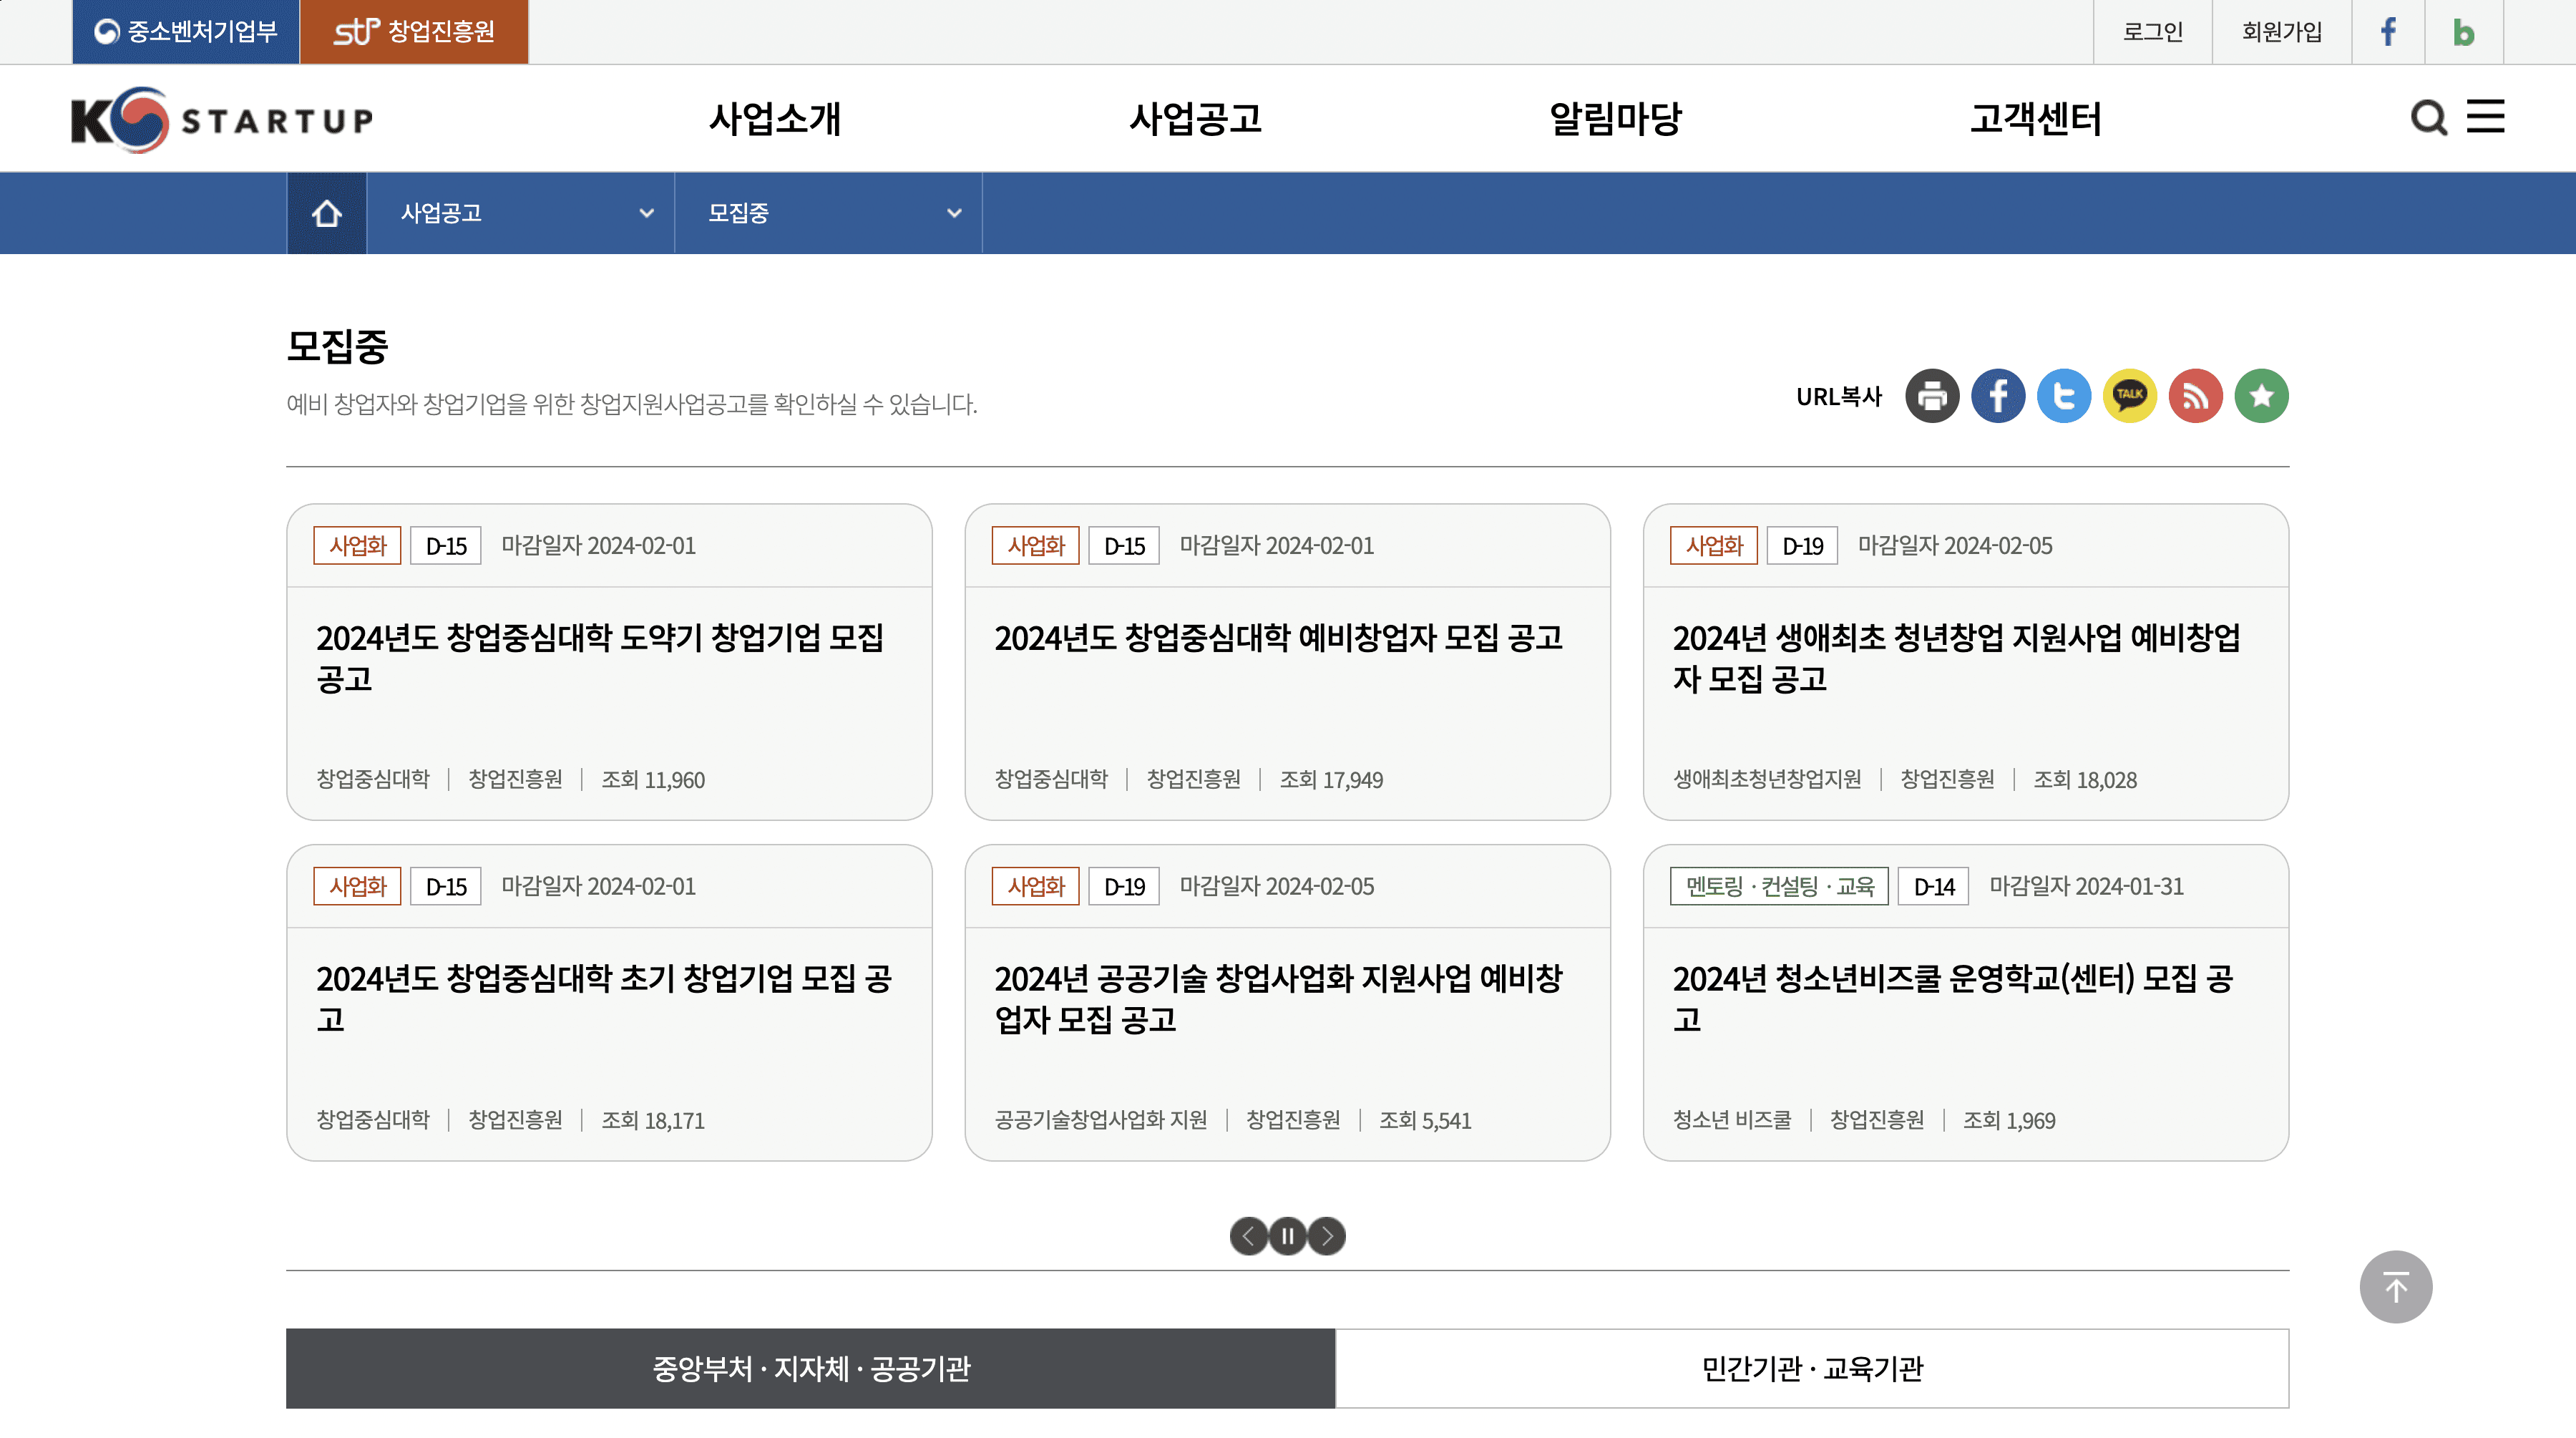Share via KakaoTalk icon
Screen dimensions: 2576x1438
point(2130,396)
